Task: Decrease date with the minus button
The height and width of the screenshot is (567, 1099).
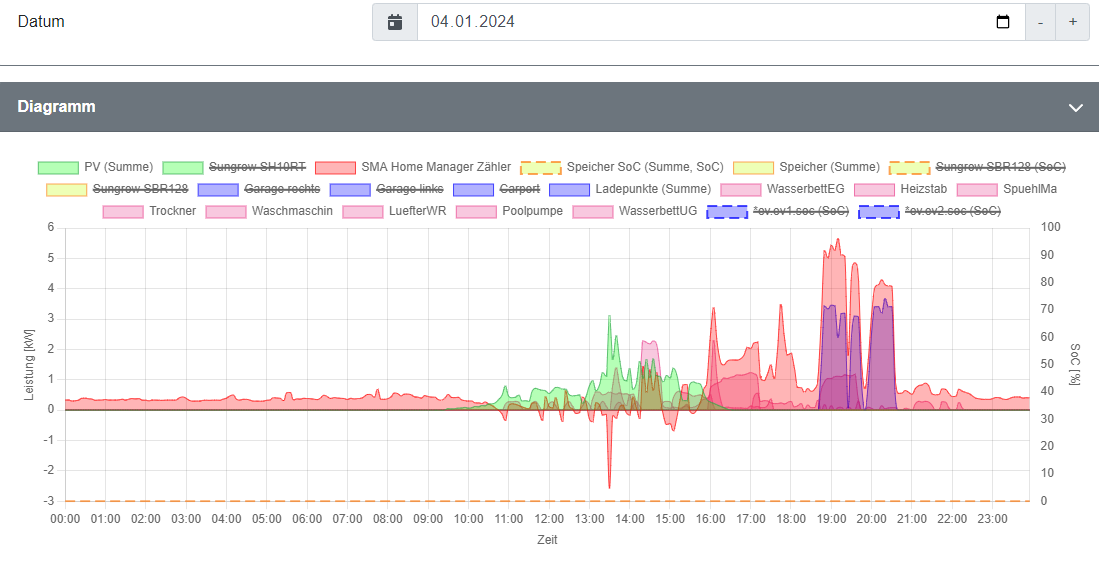Action: [x=1040, y=22]
